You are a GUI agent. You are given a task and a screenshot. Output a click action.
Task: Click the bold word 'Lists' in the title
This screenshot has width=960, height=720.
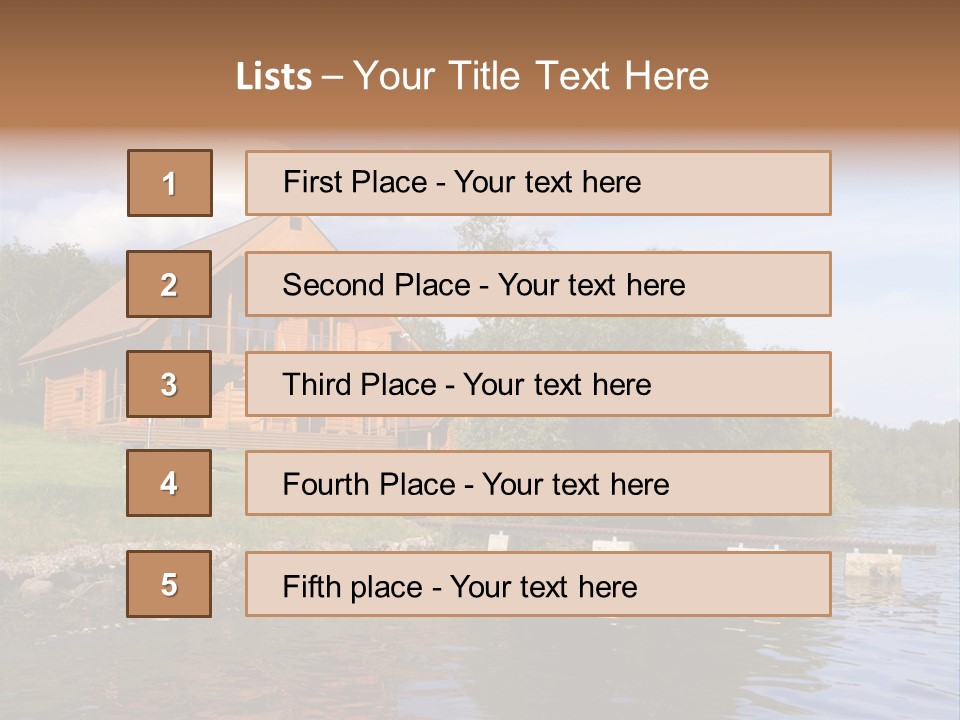tap(274, 77)
